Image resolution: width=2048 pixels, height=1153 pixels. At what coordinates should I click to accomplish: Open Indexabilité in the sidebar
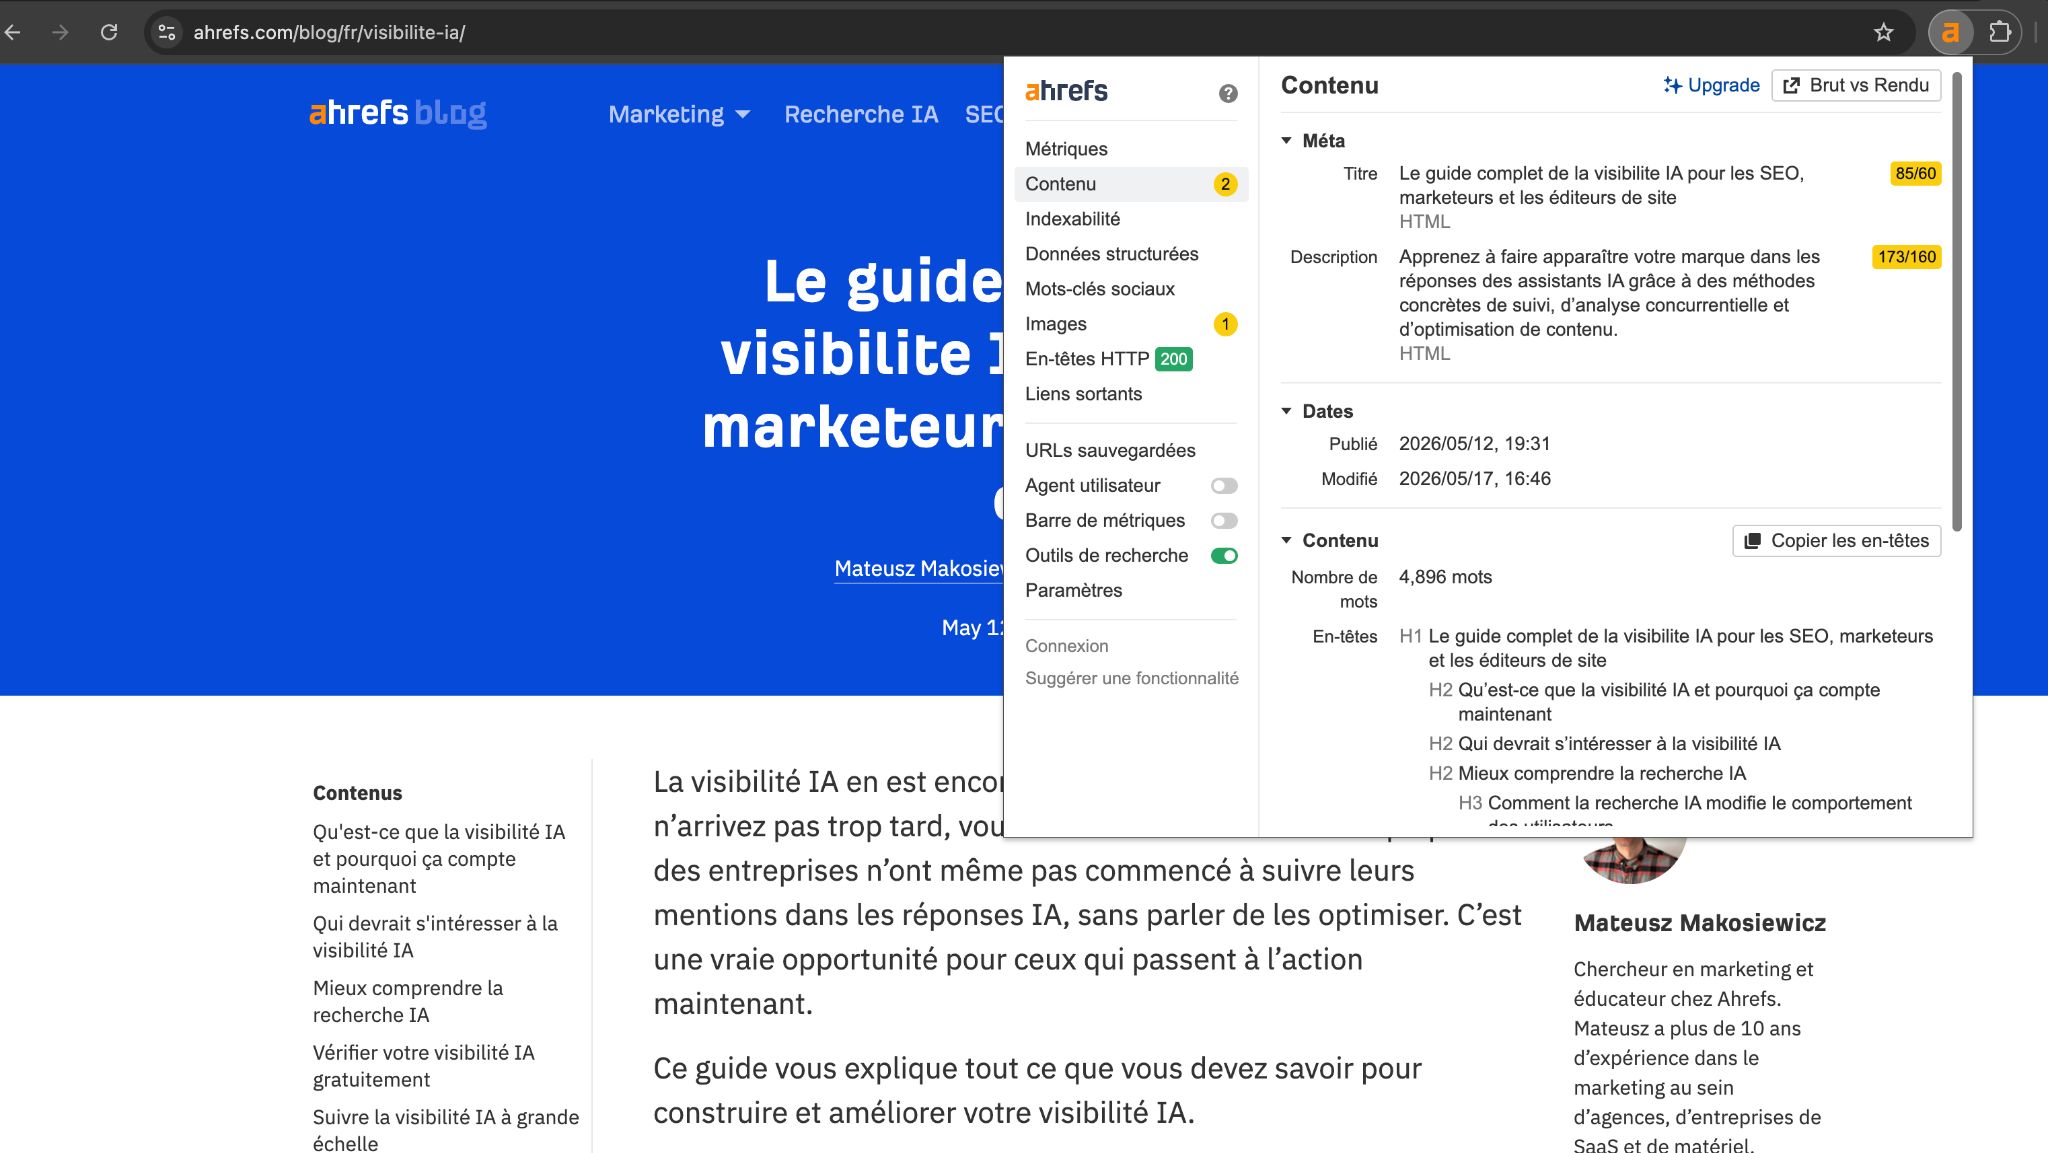(x=1072, y=219)
